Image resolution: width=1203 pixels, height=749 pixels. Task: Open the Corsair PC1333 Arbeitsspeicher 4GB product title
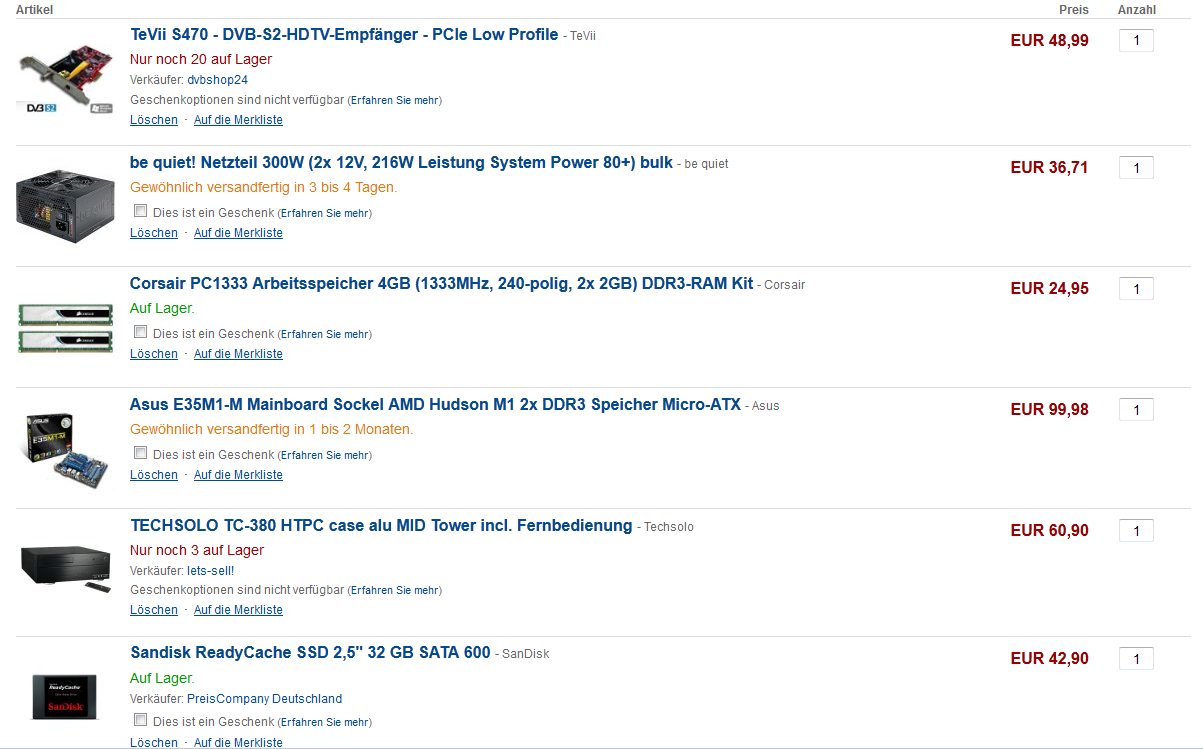[441, 284]
